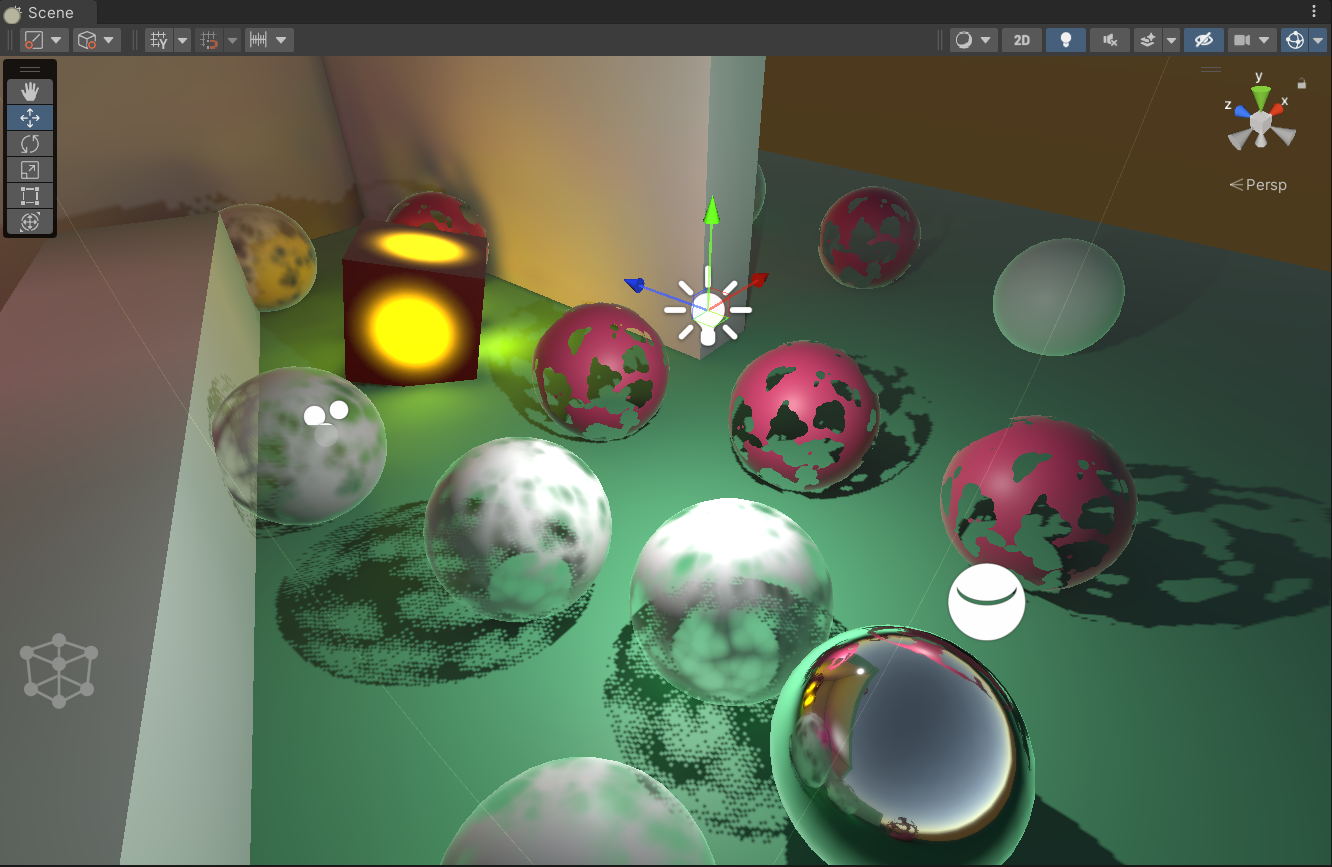Click the scene camera settings icon
The height and width of the screenshot is (867, 1332).
(x=1242, y=40)
